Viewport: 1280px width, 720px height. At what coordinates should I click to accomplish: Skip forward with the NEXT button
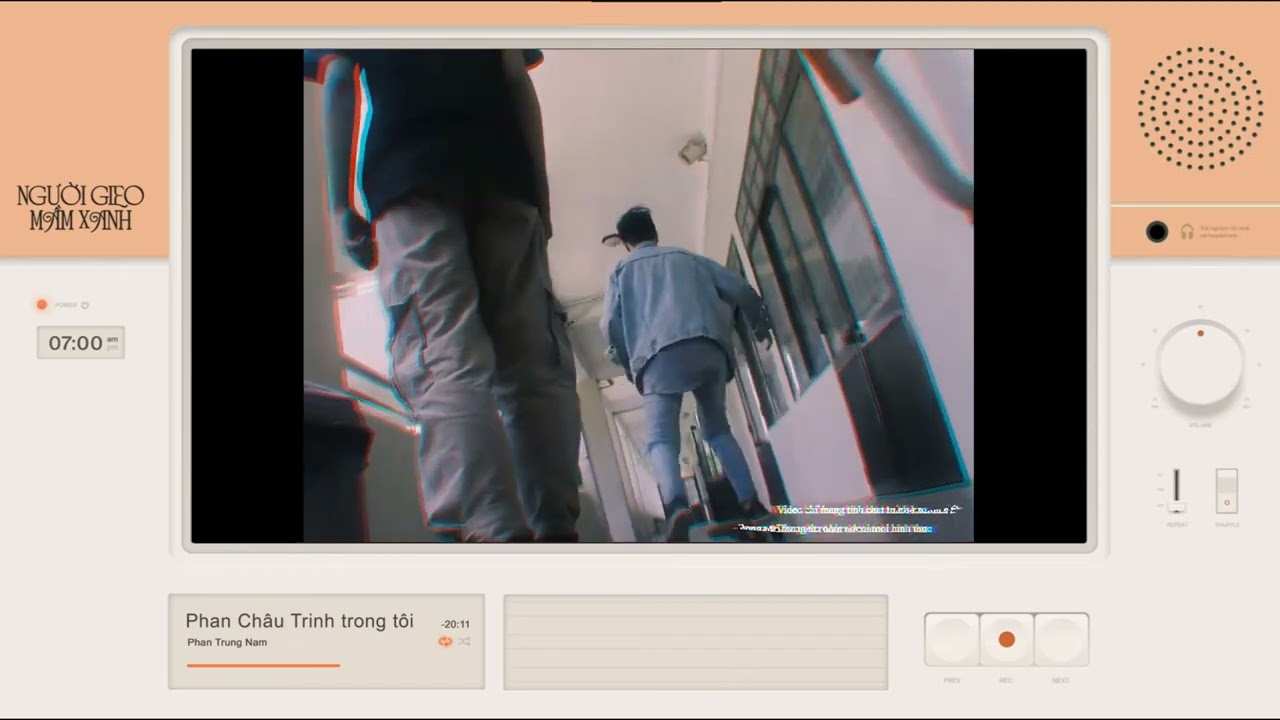pos(1061,639)
